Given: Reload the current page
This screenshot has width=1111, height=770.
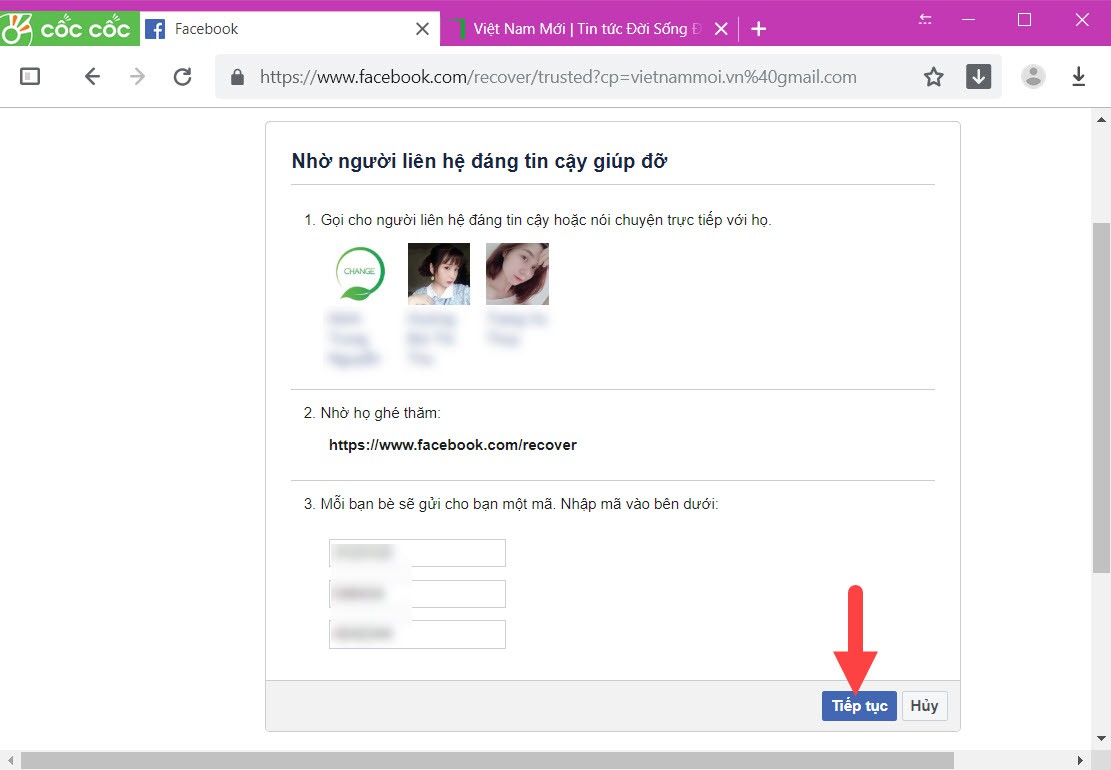Looking at the screenshot, I should [x=183, y=77].
